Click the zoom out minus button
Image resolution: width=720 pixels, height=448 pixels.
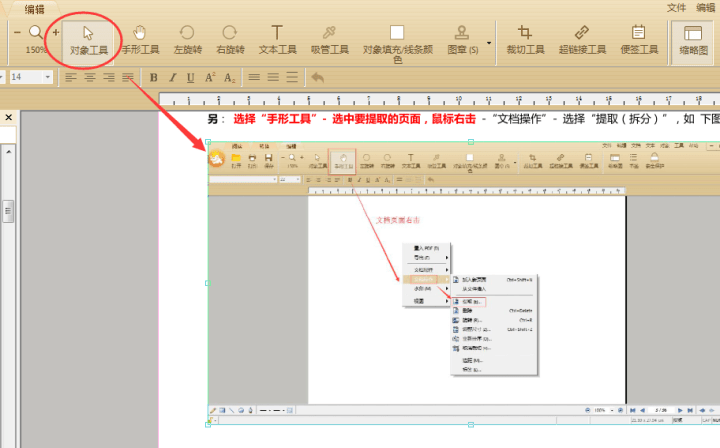click(x=18, y=33)
